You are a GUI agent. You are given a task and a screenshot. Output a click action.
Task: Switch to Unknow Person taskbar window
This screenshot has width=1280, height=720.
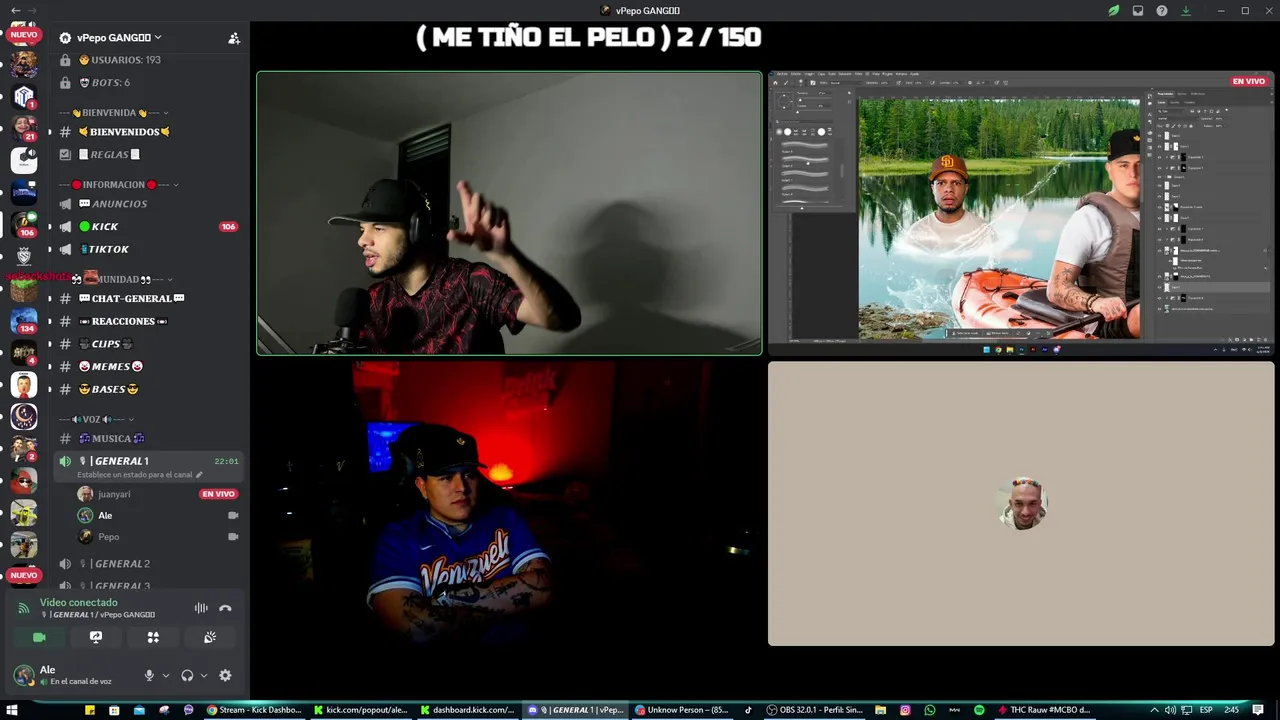[x=682, y=710]
